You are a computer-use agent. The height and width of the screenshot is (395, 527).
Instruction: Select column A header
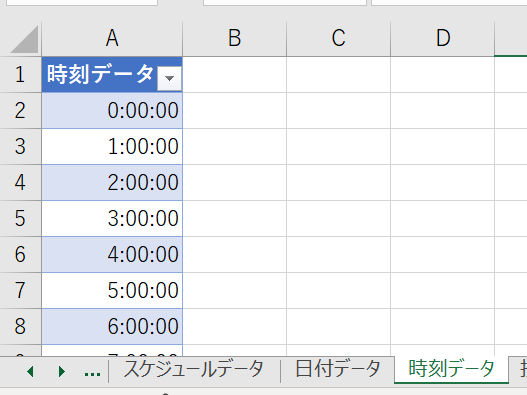click(112, 38)
